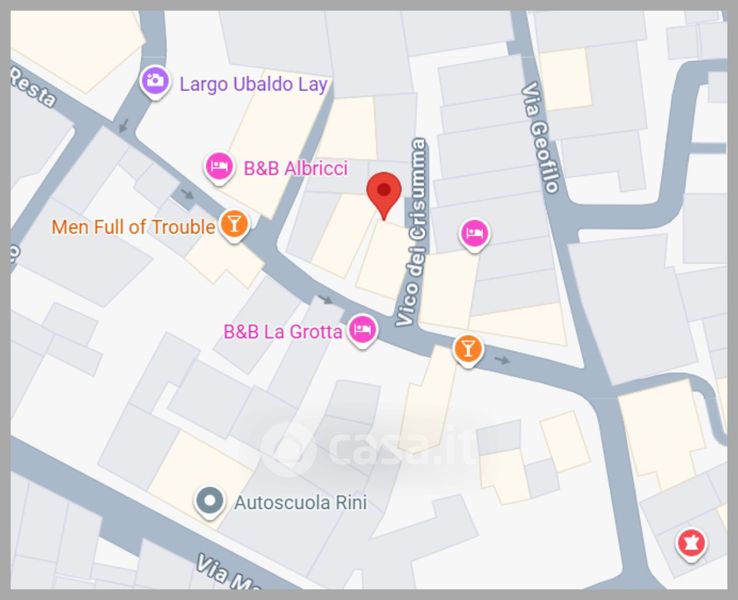Viewport: 738px width, 600px height.
Task: Open the Men Full of Trouble bar icon
Action: coord(234,225)
